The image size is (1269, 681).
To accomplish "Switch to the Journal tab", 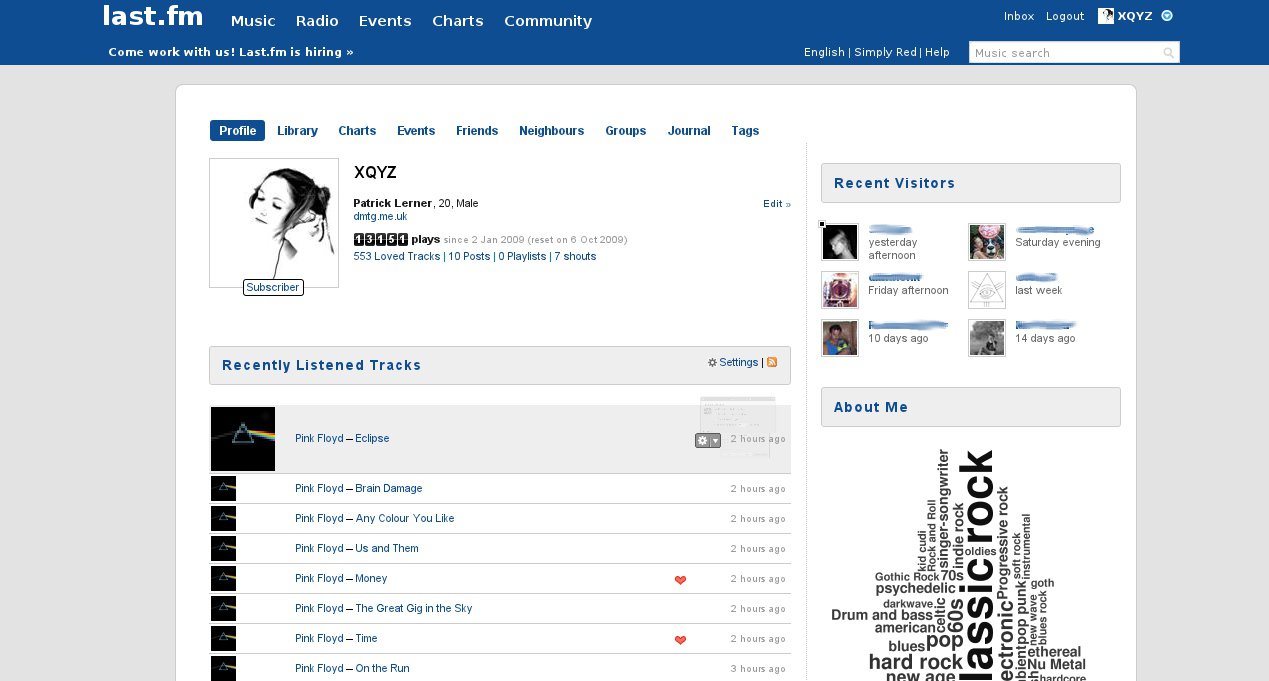I will coord(689,131).
